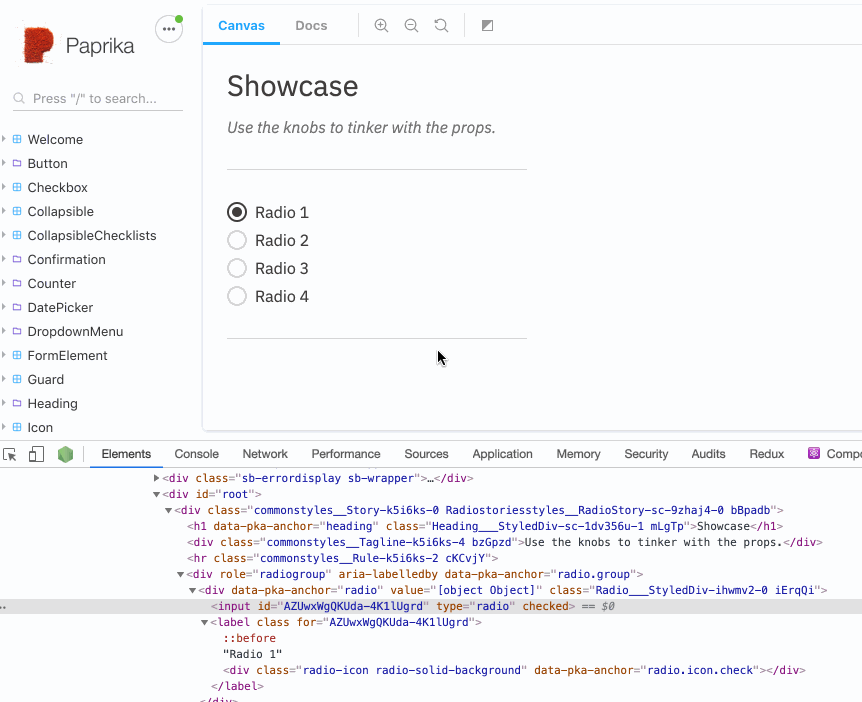Viewport: 862px width, 702px height.
Task: Select the Radio 3 option
Action: tap(237, 268)
